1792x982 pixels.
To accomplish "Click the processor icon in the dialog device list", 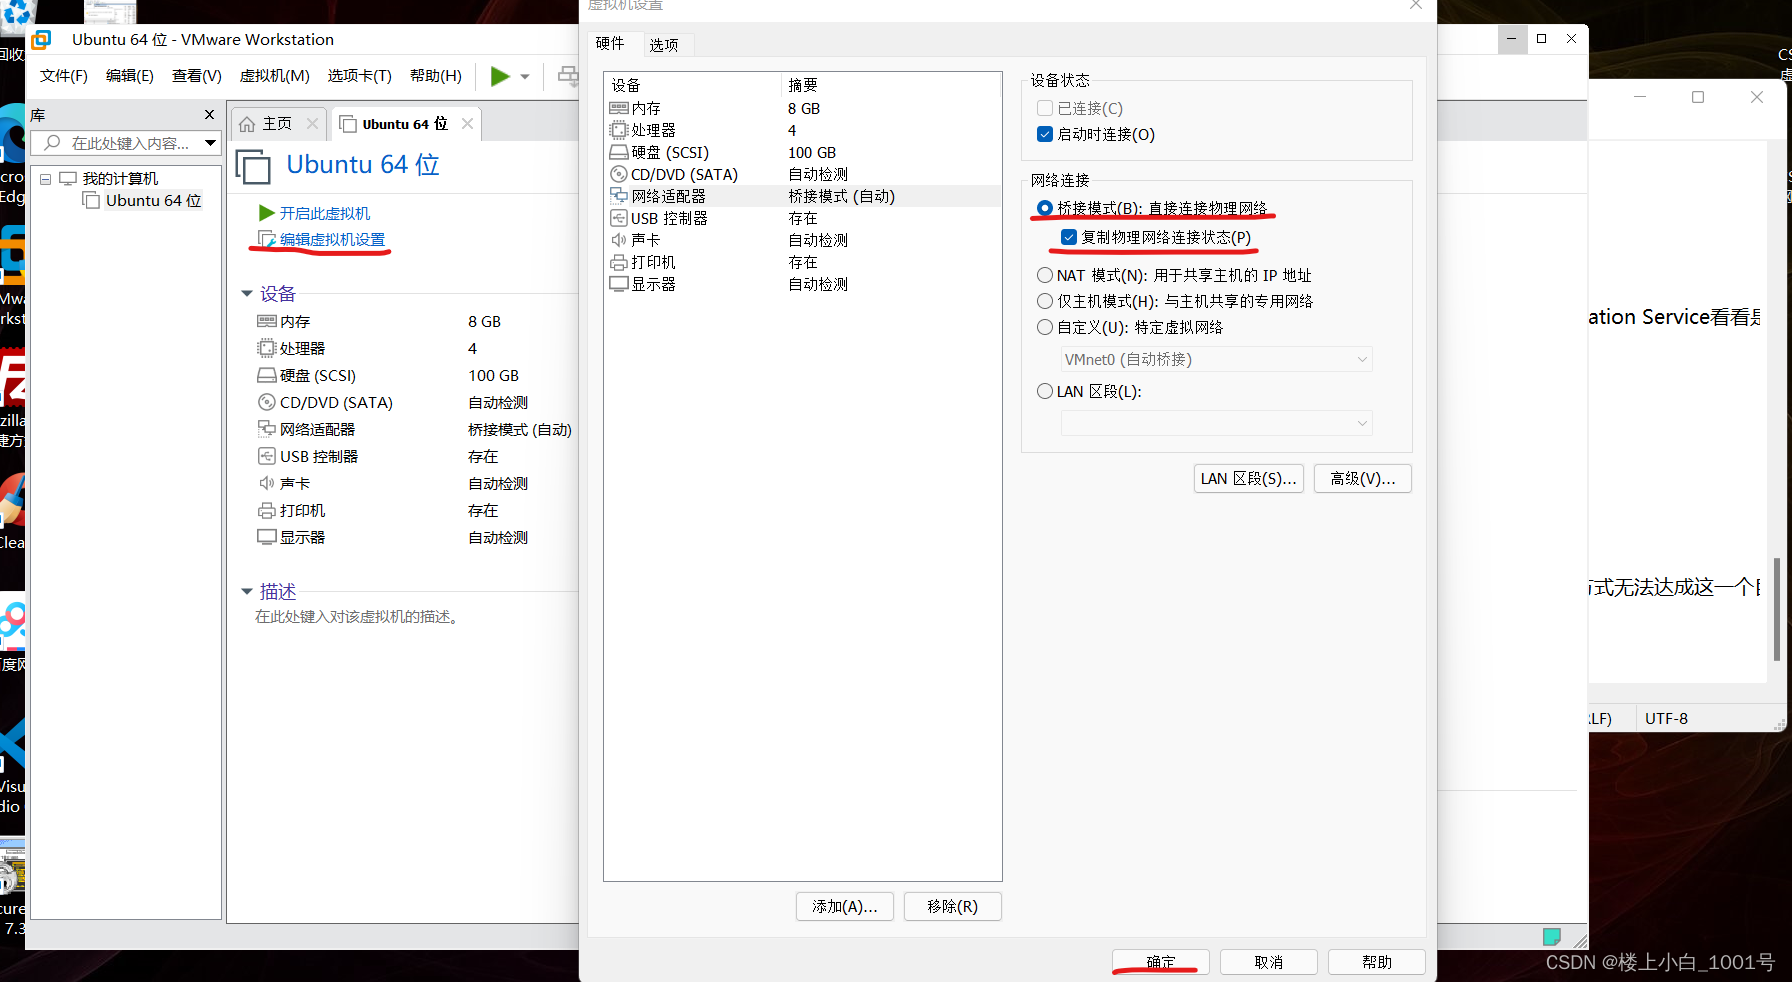I will tap(619, 130).
